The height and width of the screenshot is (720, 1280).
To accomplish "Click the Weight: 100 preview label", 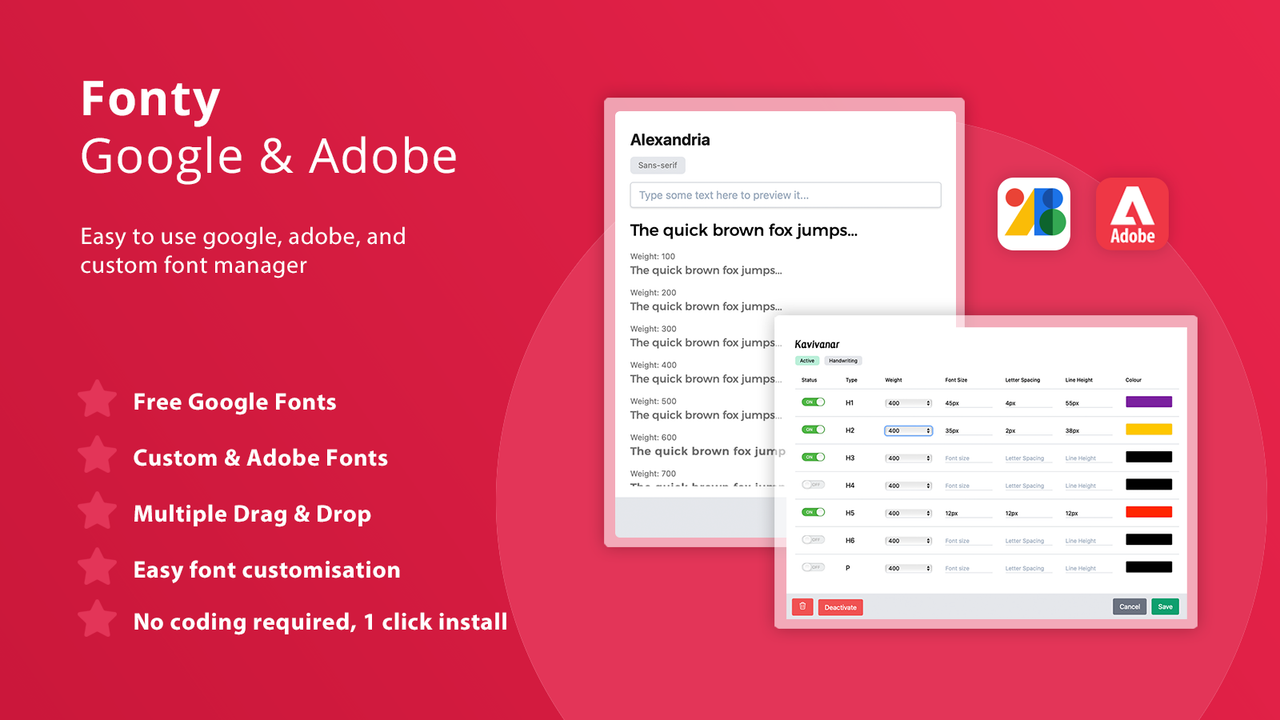I will (x=653, y=257).
